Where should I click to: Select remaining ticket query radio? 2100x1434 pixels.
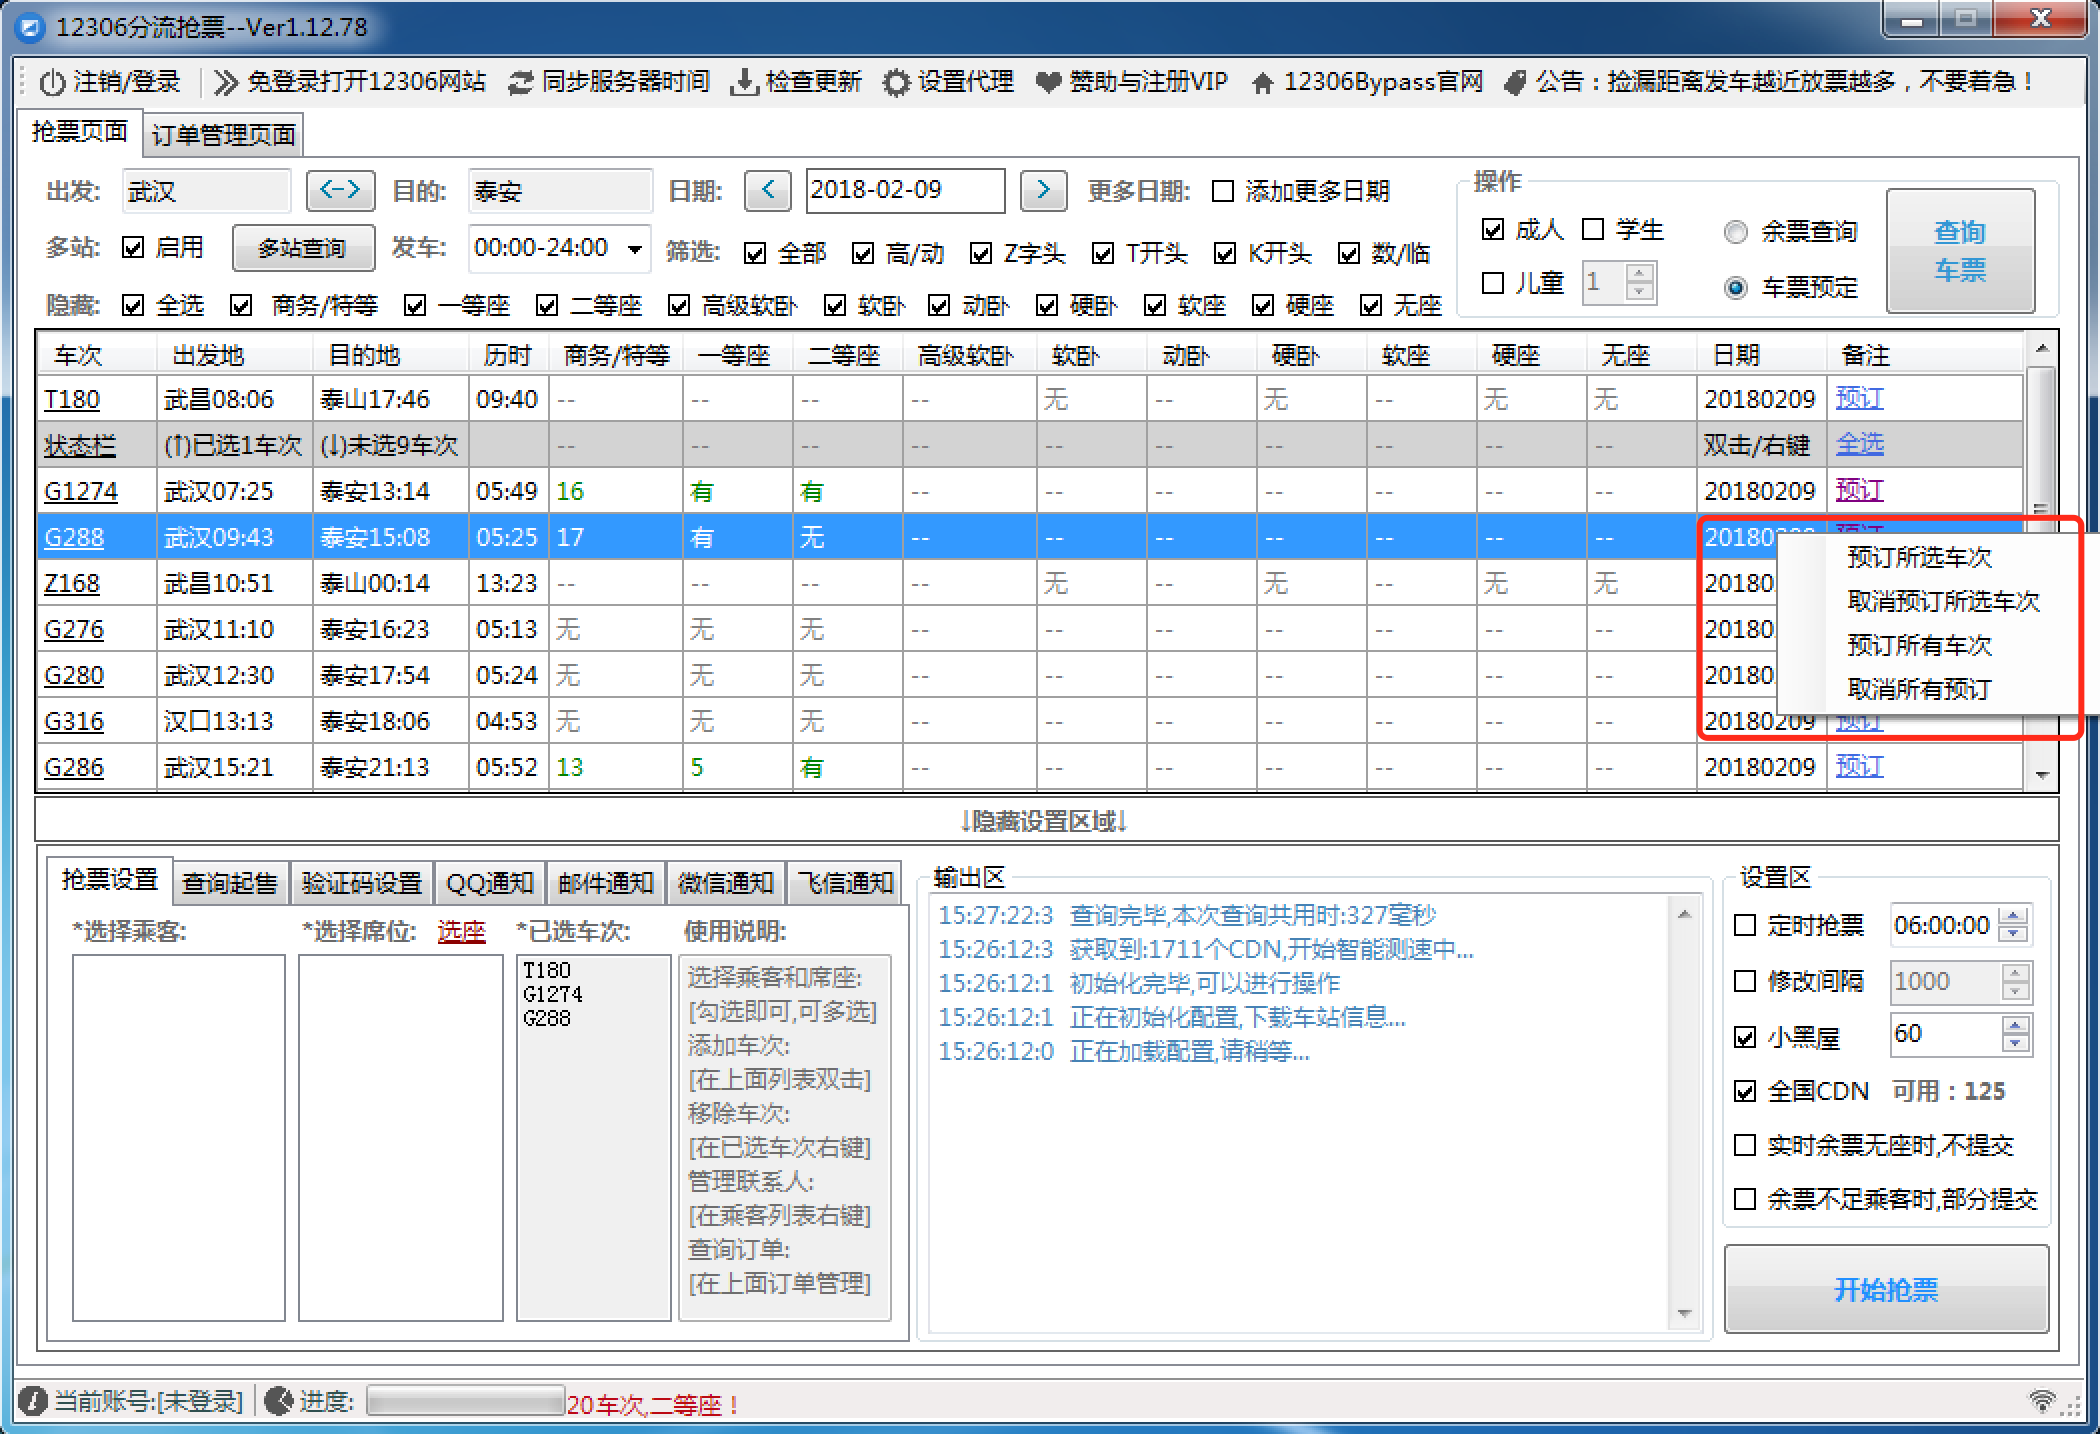pos(1736,232)
